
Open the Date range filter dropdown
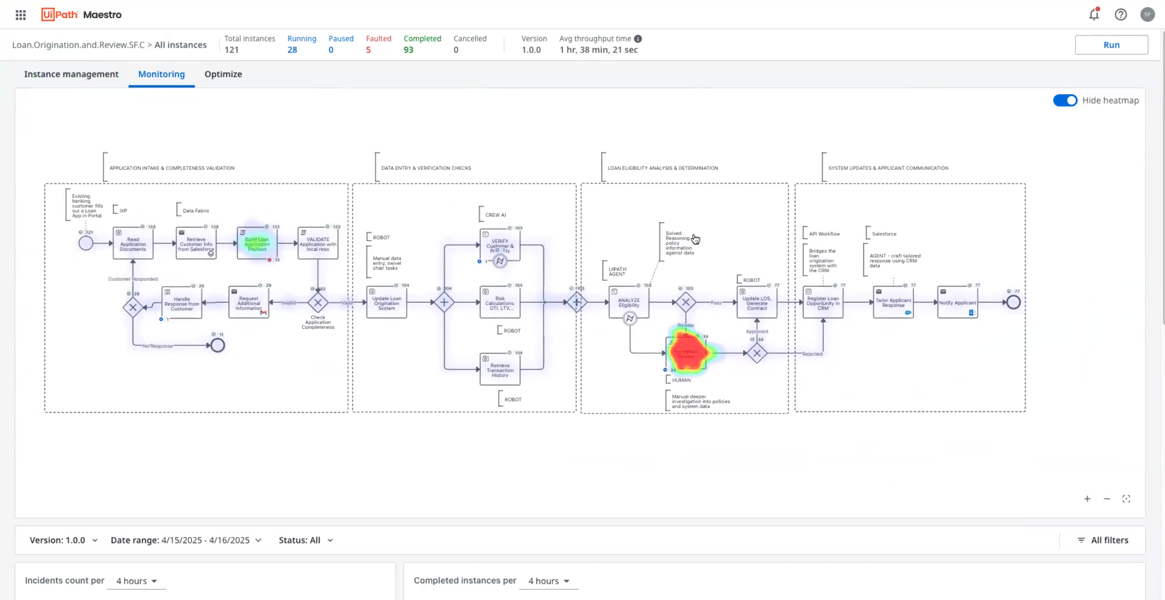[186, 541]
